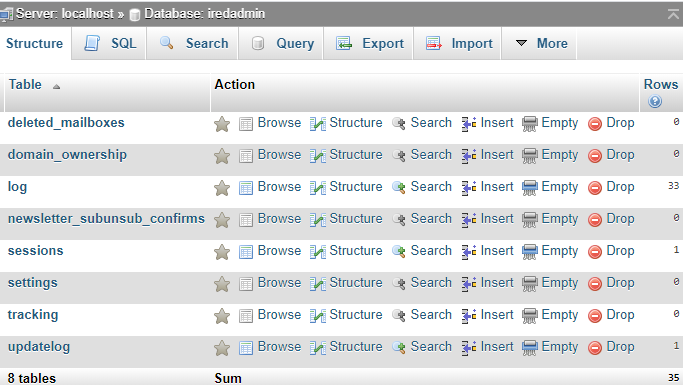Viewport: 683px width, 385px height.
Task: Click the Empty icon for the updatelog table
Action: coord(530,348)
